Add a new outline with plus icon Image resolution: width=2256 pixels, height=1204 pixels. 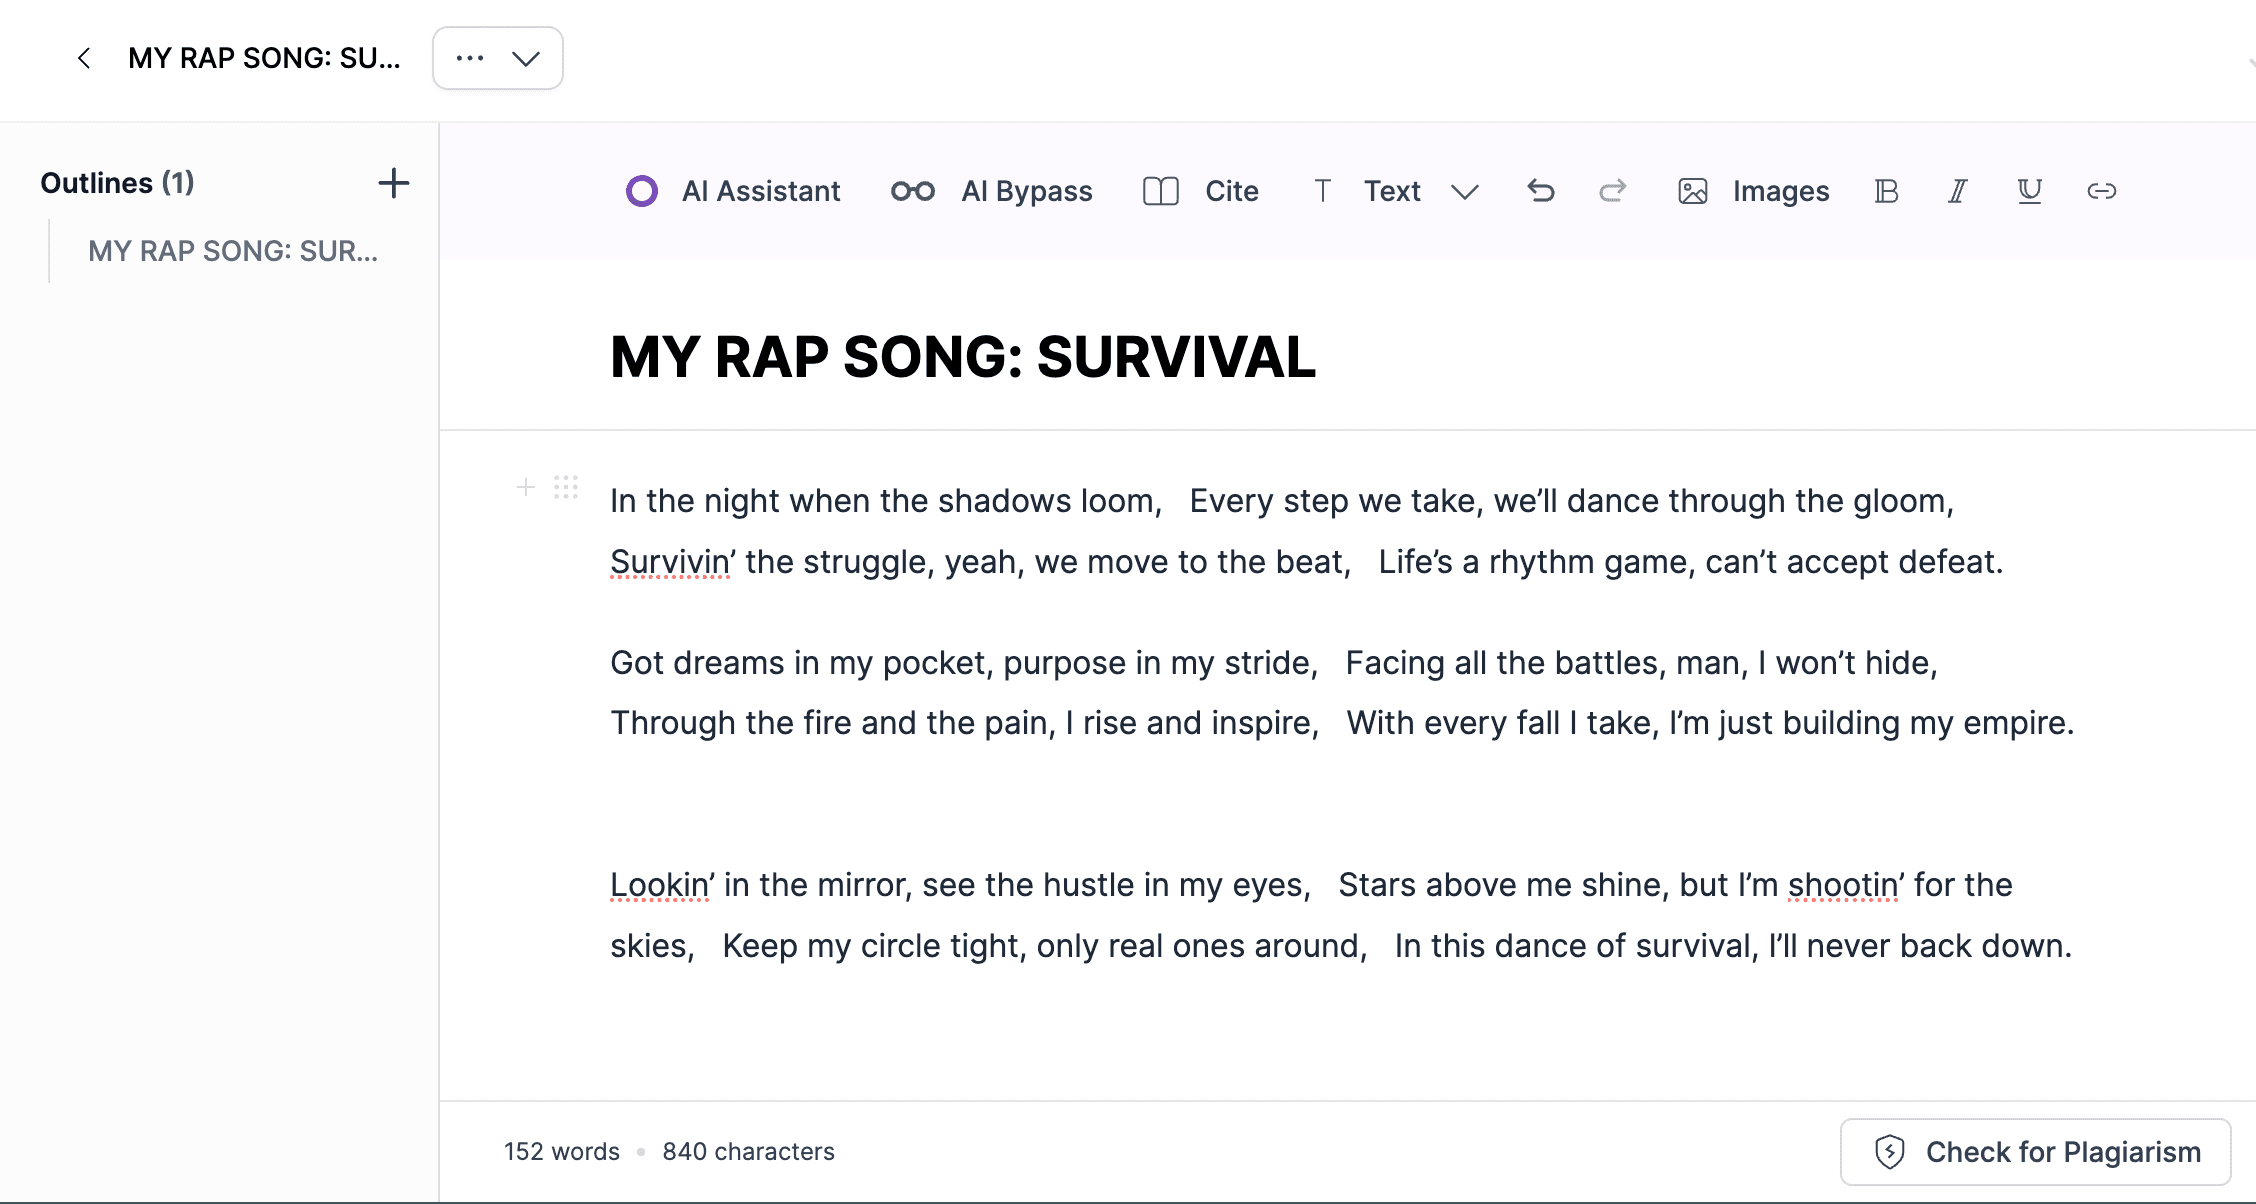[394, 183]
